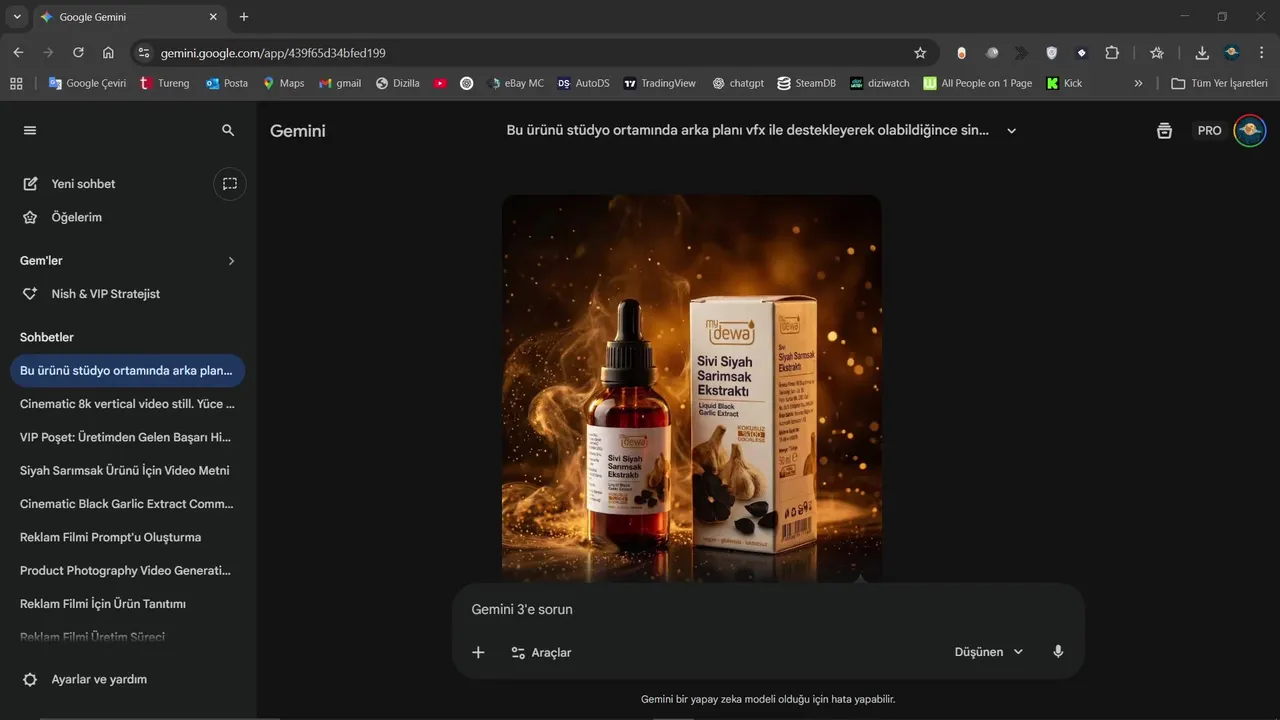
Task: Go back with the browser back arrow
Action: [18, 53]
